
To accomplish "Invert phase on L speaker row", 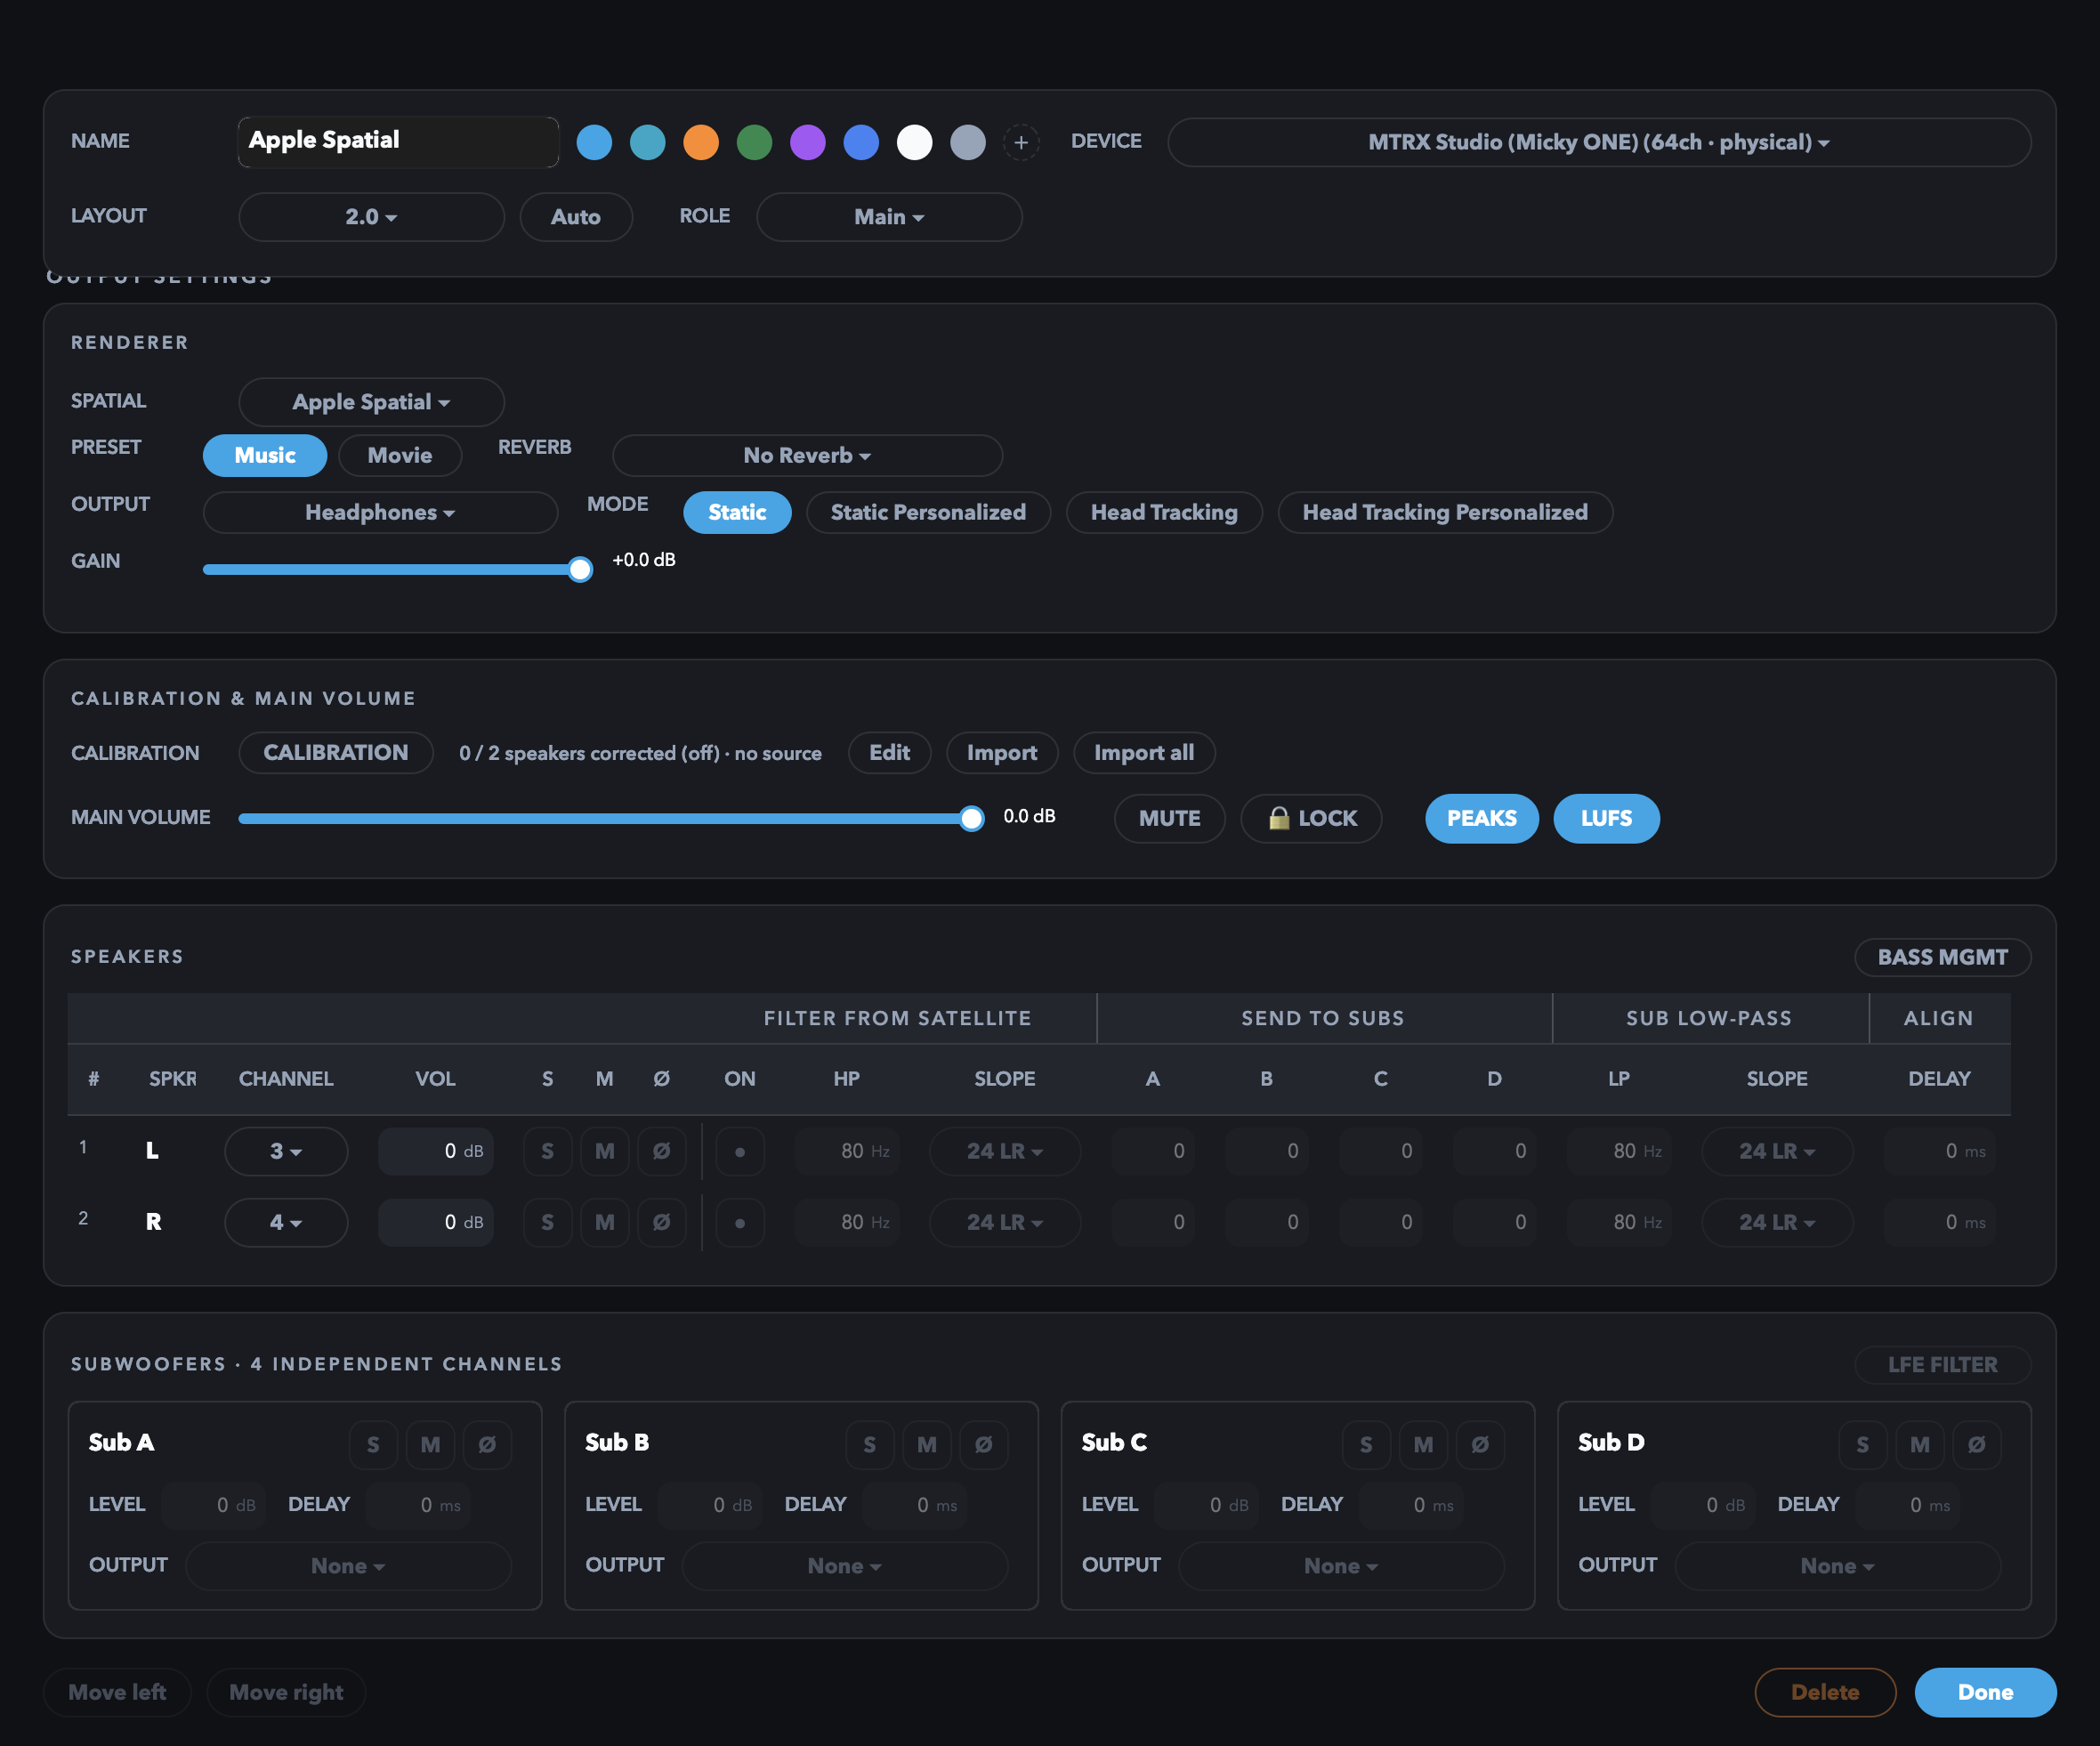I will (x=661, y=1151).
